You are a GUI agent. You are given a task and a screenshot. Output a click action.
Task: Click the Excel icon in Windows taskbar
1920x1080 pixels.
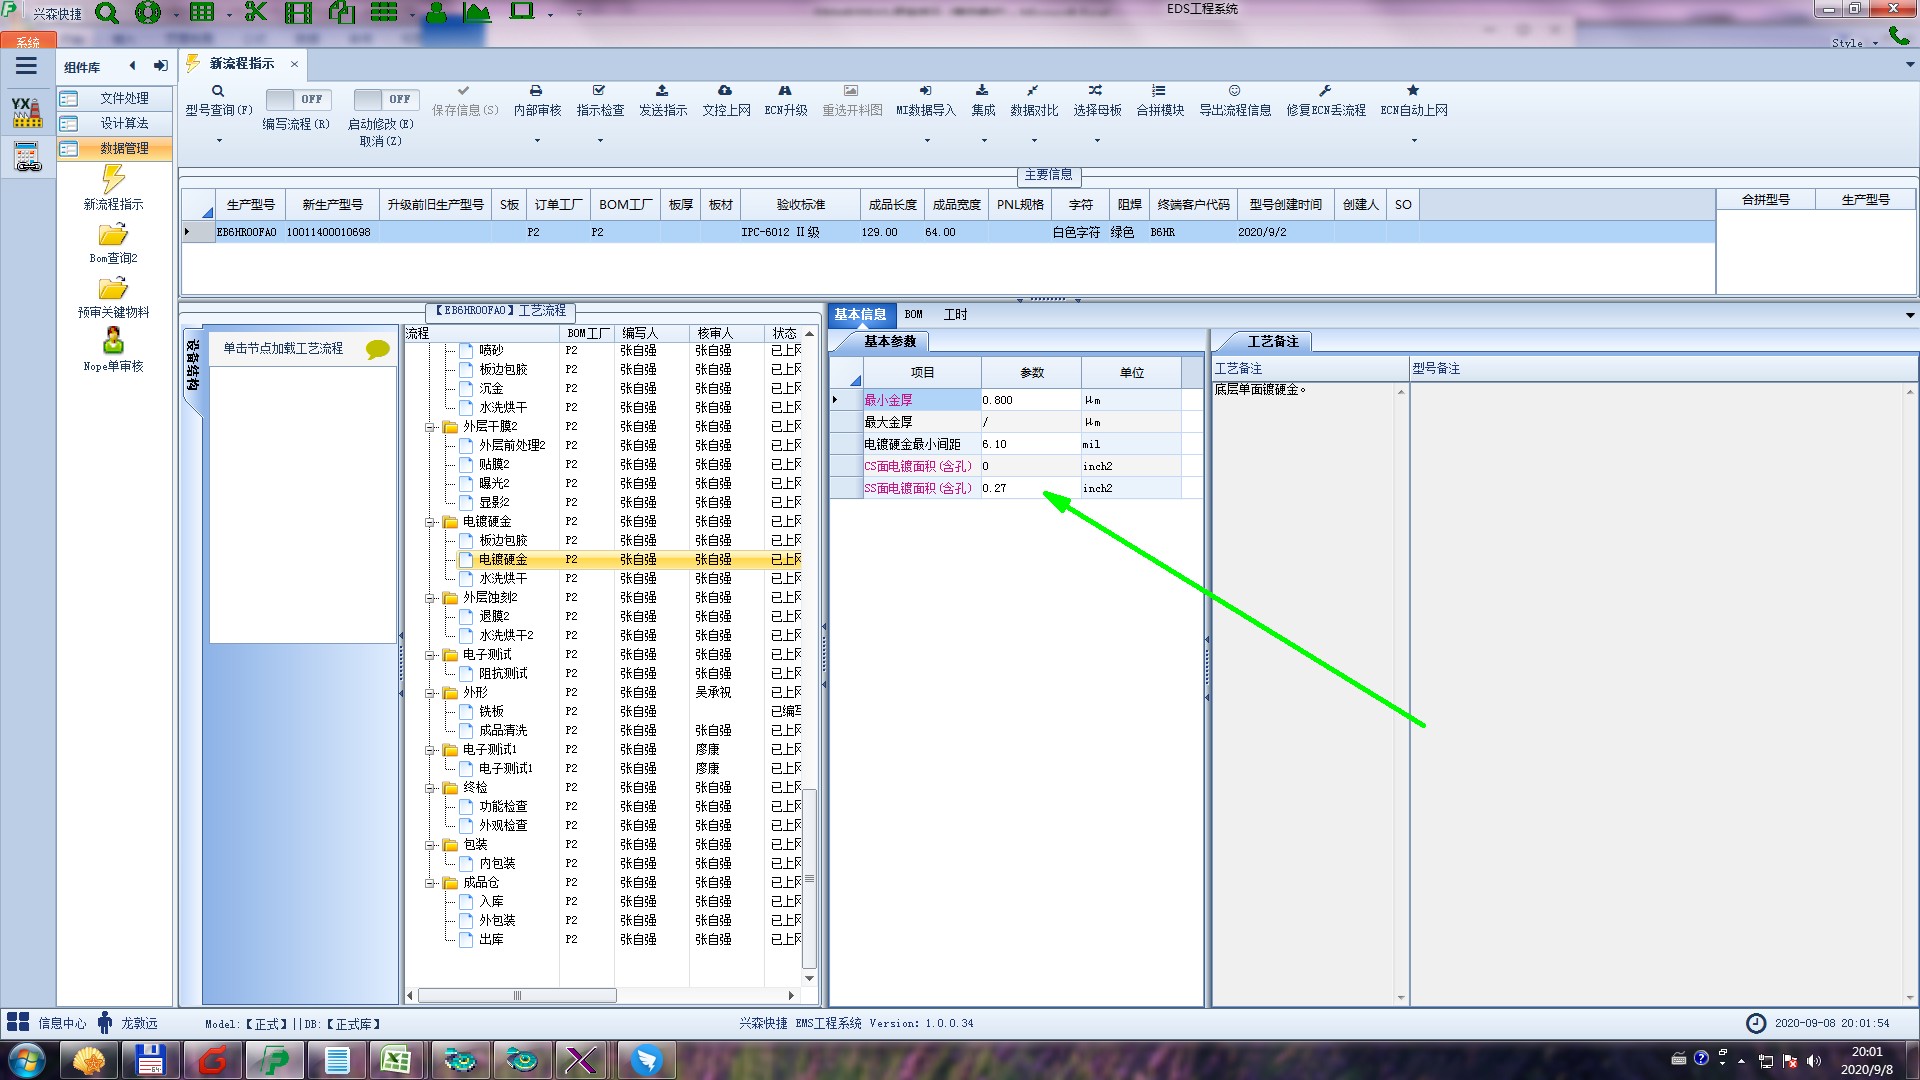(x=396, y=1060)
